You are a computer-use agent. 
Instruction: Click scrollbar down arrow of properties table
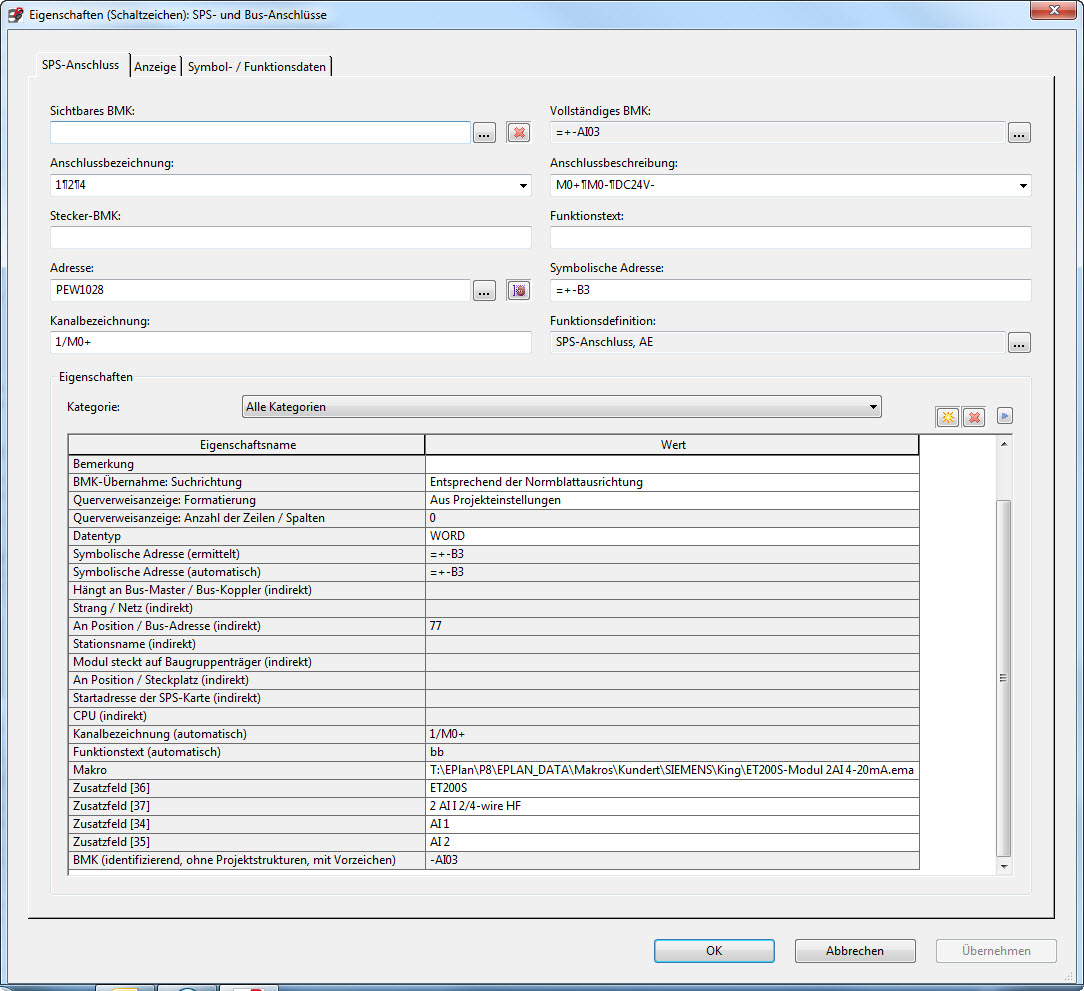tap(1004, 867)
